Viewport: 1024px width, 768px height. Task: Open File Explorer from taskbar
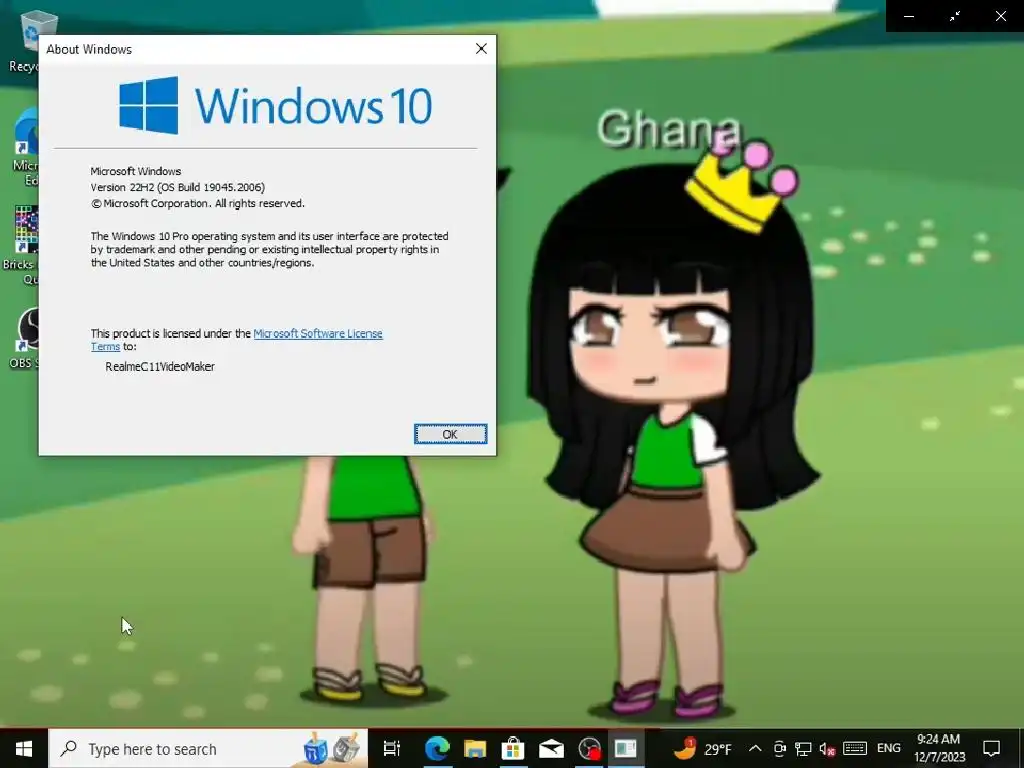[475, 748]
